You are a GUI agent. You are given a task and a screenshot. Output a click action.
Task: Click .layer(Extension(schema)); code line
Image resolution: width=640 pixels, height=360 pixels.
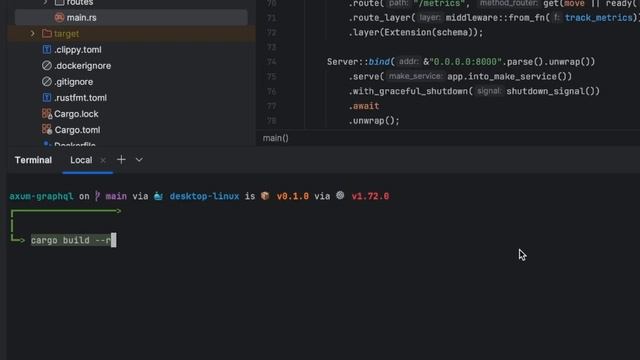416,32
